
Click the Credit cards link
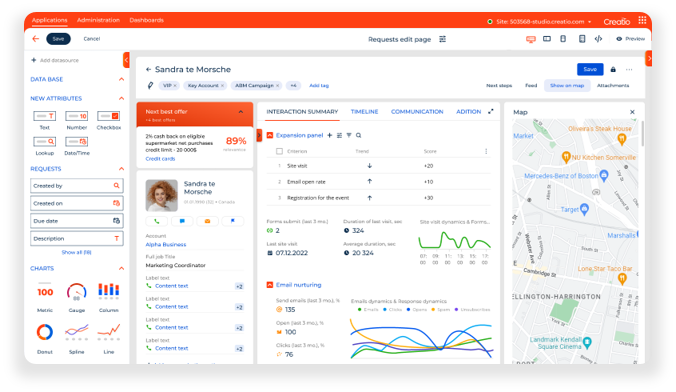click(x=160, y=159)
